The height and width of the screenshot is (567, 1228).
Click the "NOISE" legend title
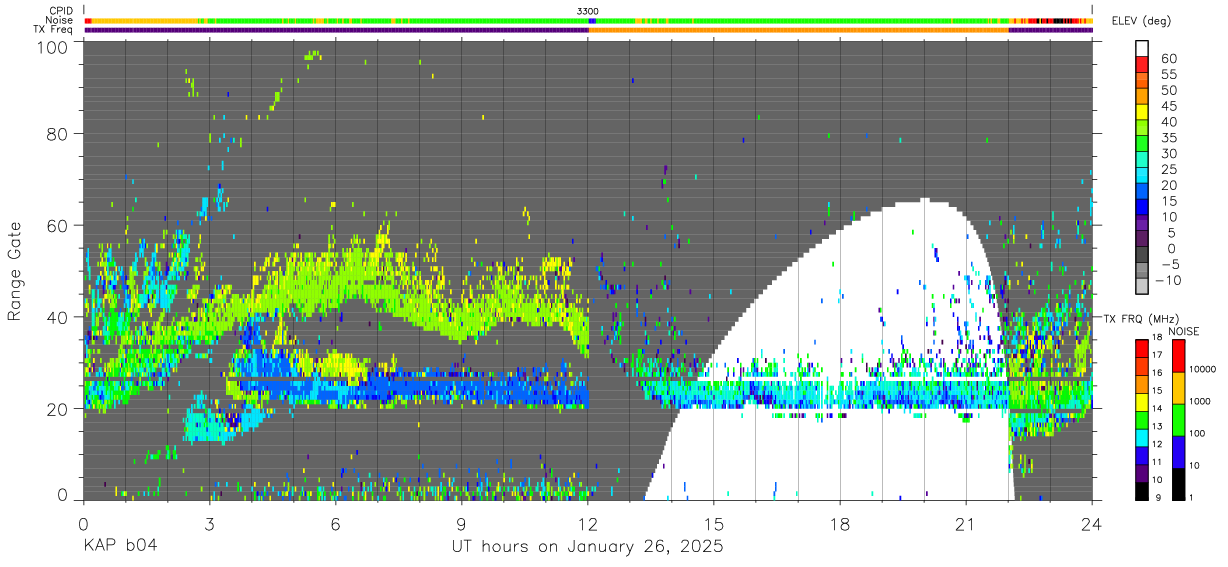click(1185, 331)
